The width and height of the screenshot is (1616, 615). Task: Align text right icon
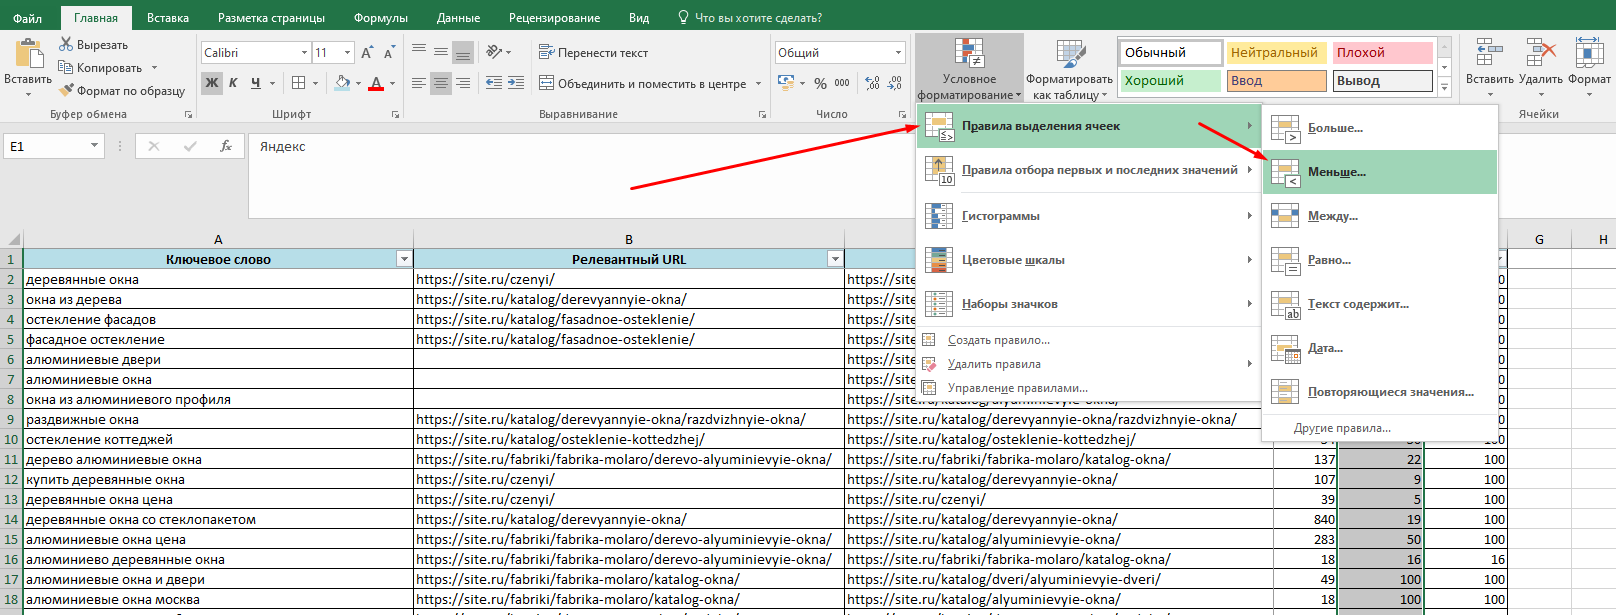463,83
